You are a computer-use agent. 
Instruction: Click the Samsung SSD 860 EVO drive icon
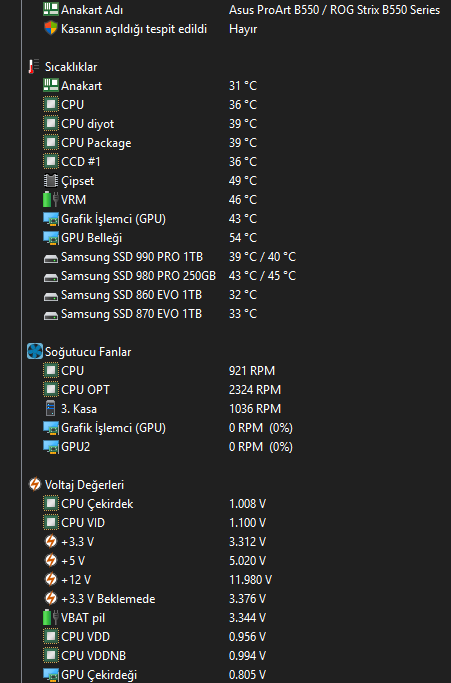pos(51,297)
